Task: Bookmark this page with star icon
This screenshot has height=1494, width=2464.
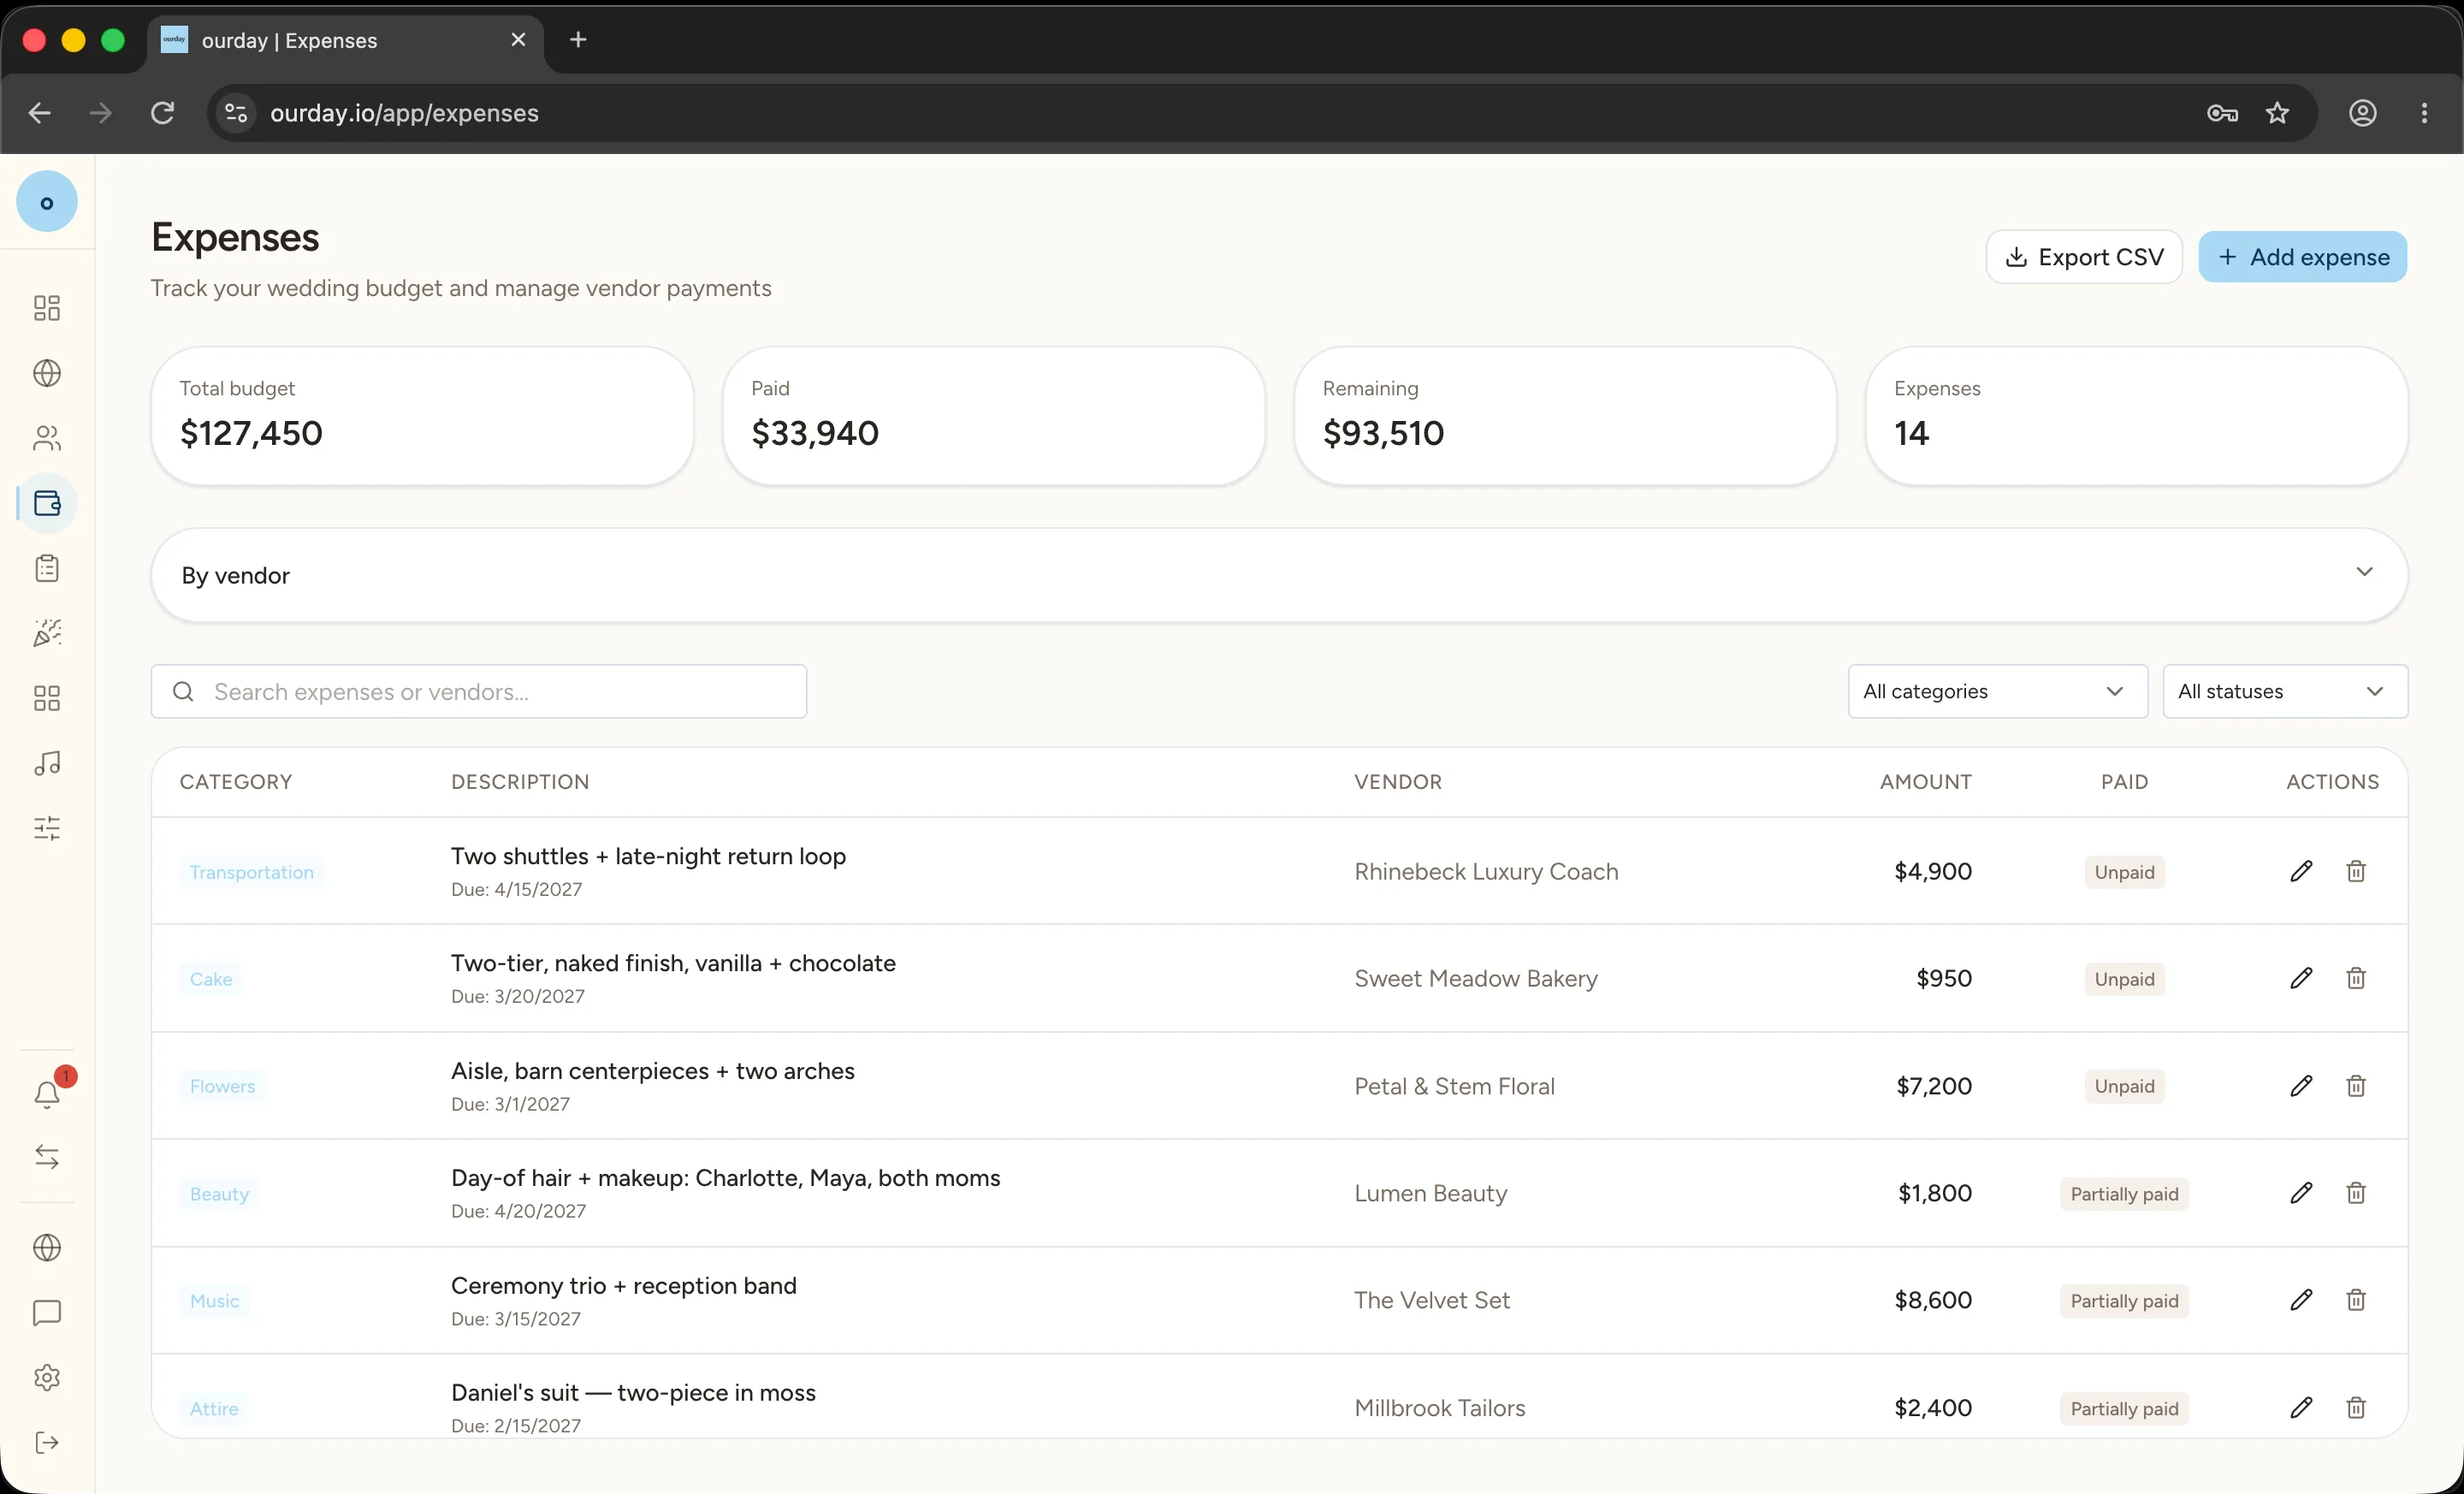Action: pos(2277,113)
